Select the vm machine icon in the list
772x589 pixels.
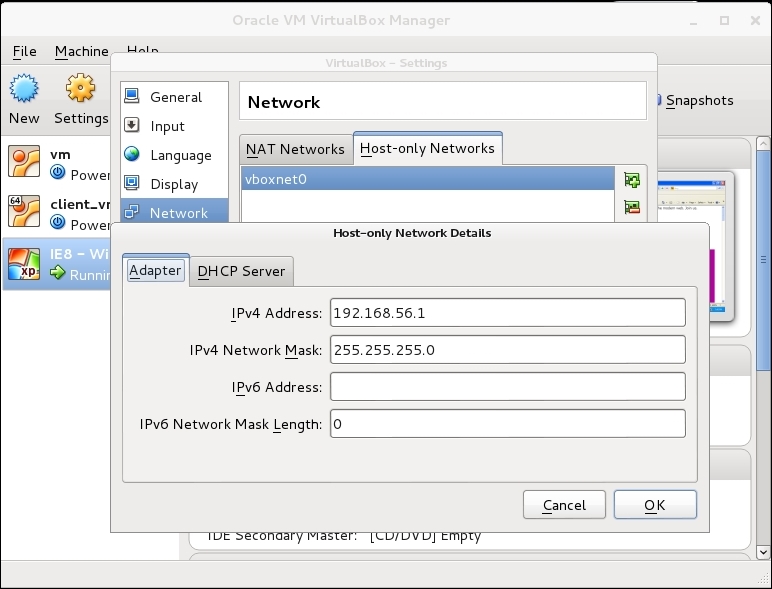[24, 161]
